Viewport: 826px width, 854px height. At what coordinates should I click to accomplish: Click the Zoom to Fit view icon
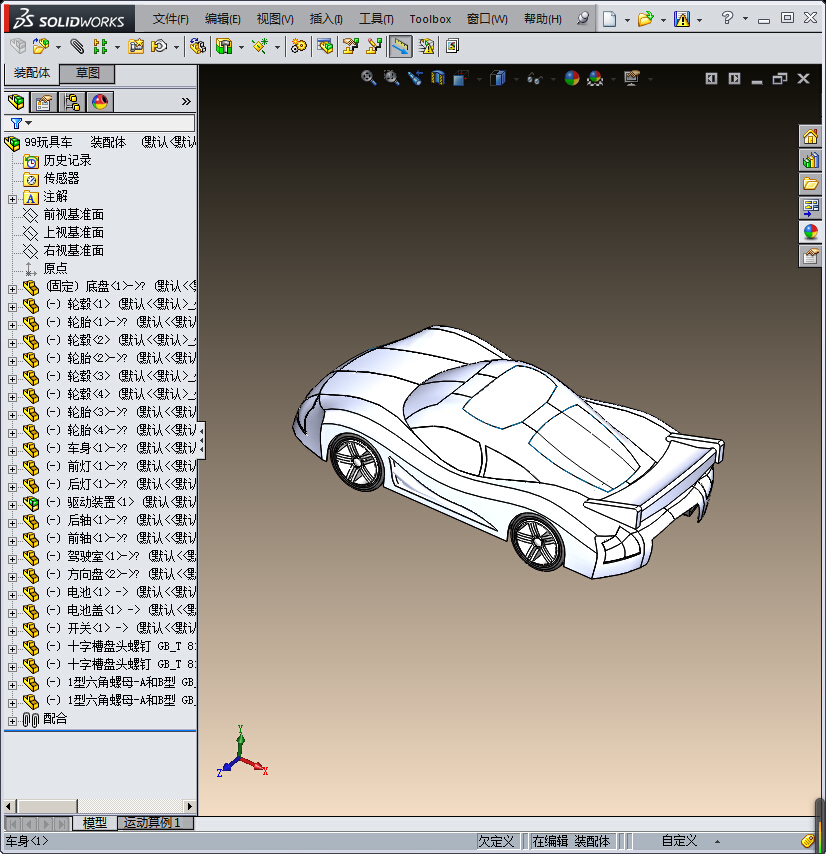click(368, 78)
